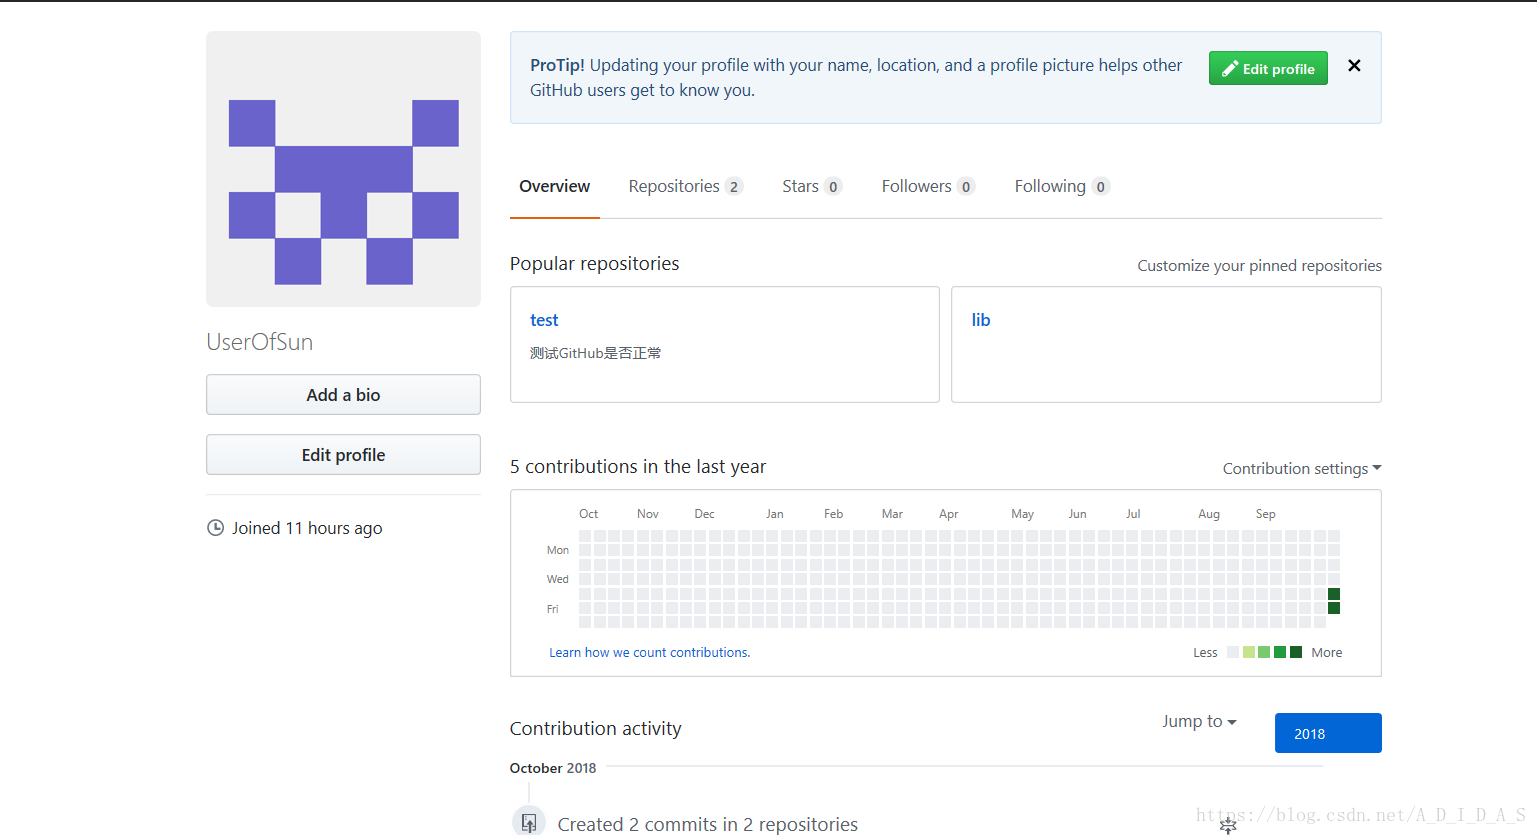This screenshot has width=1537, height=835.
Task: Click the UserOfSun identicon avatar
Action: [343, 169]
